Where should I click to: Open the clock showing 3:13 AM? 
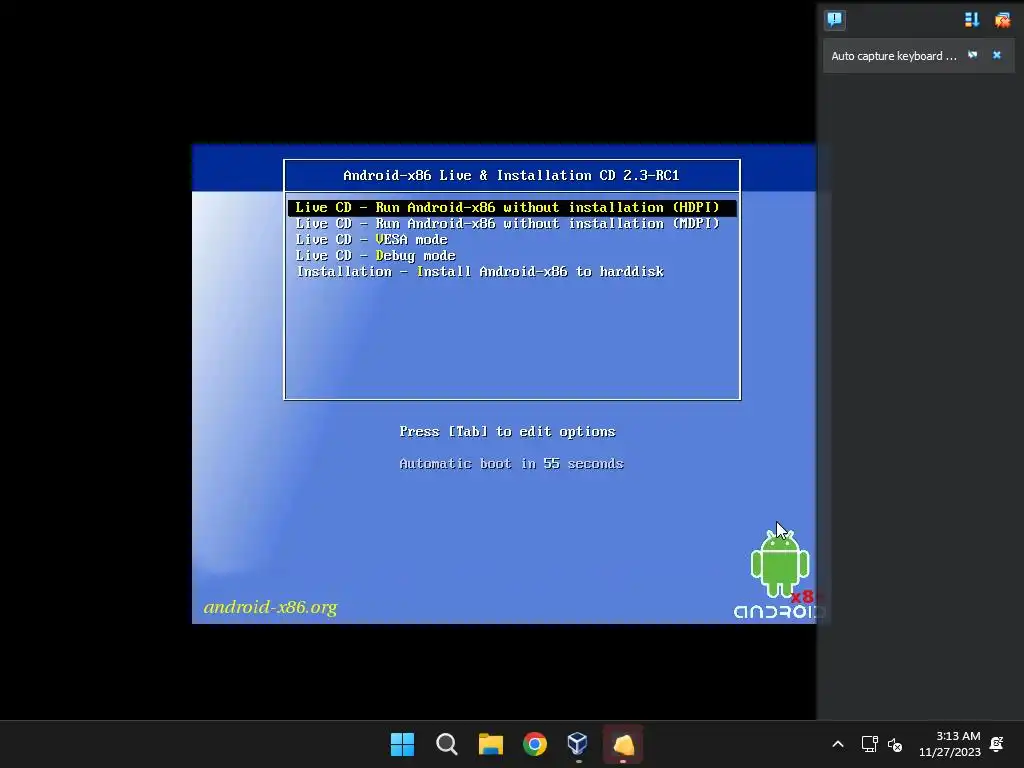950,744
